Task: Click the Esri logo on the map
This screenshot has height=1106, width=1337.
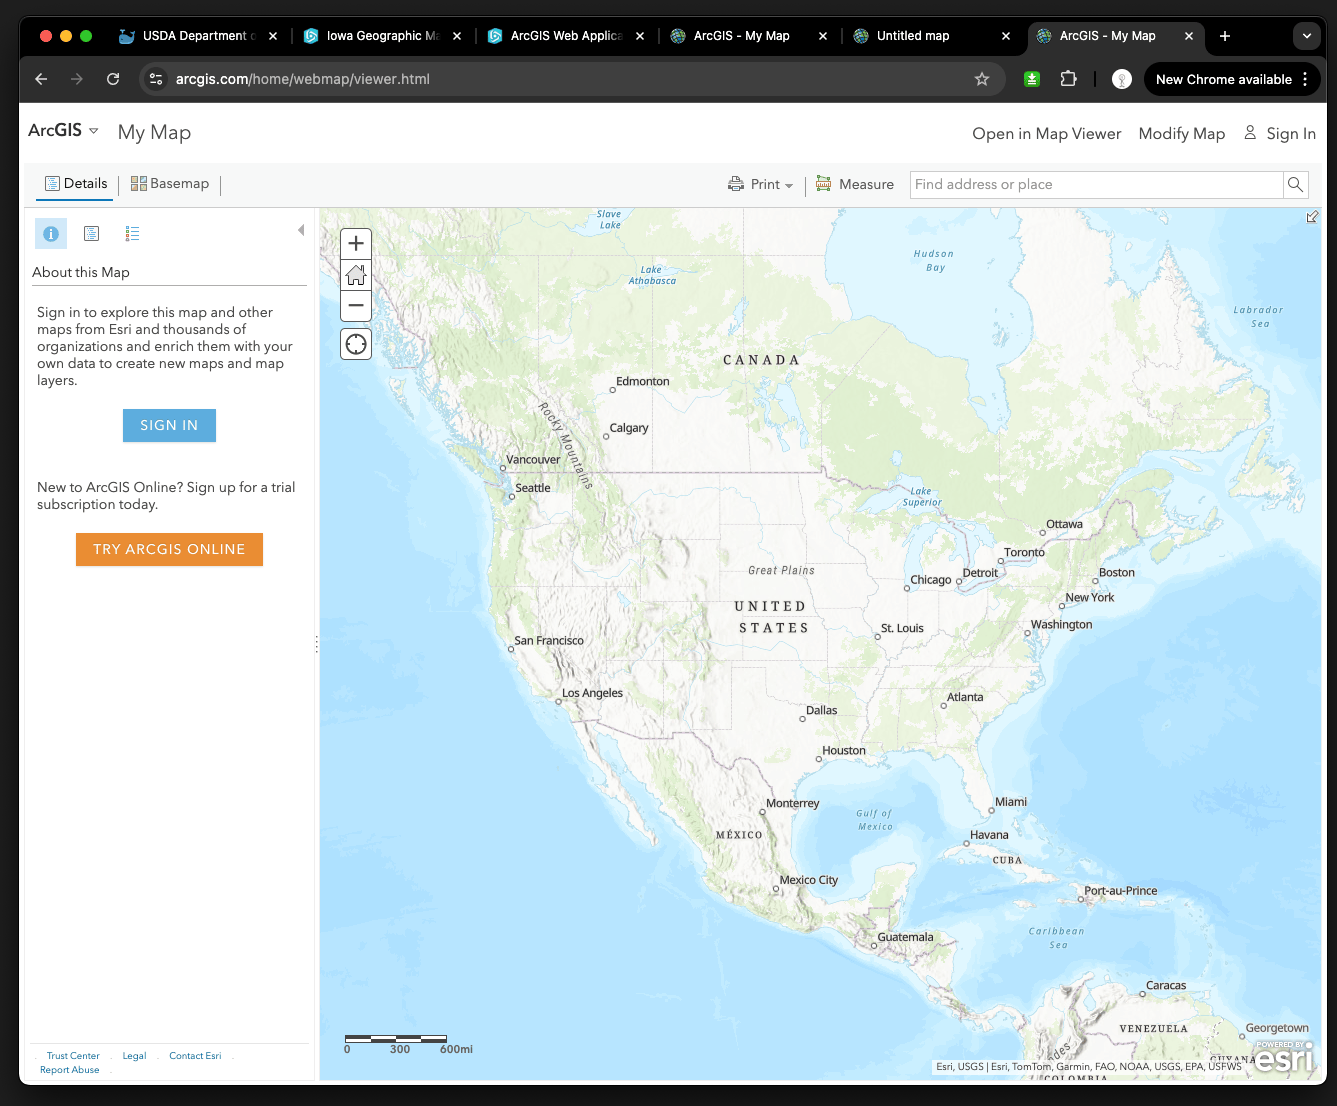Action: (x=1284, y=1057)
